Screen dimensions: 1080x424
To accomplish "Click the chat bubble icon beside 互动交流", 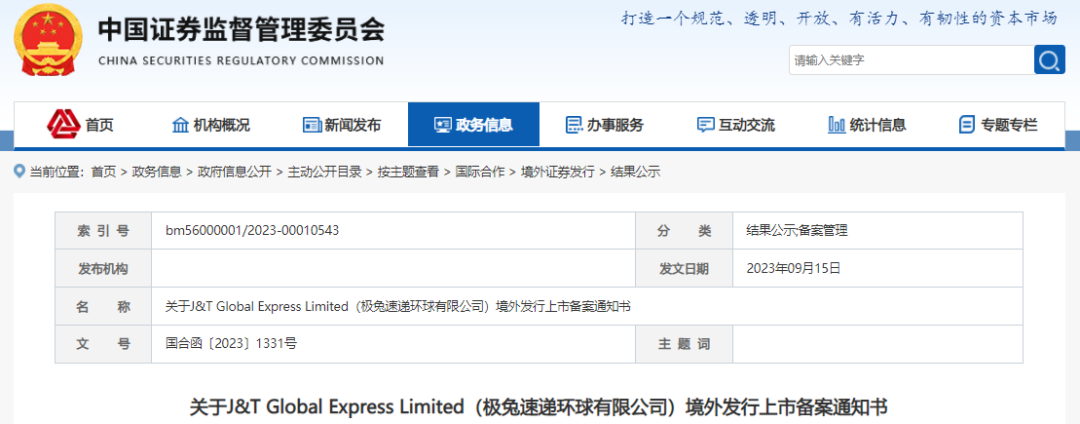I will (705, 125).
